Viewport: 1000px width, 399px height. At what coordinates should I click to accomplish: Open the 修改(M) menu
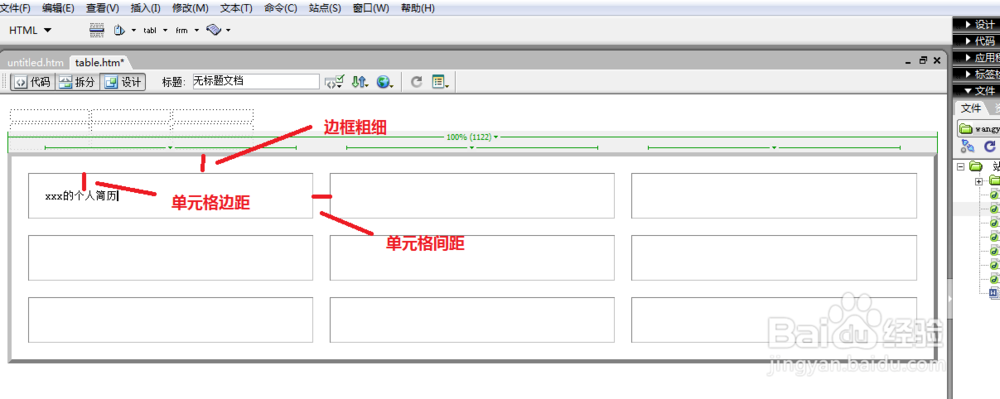pos(190,8)
